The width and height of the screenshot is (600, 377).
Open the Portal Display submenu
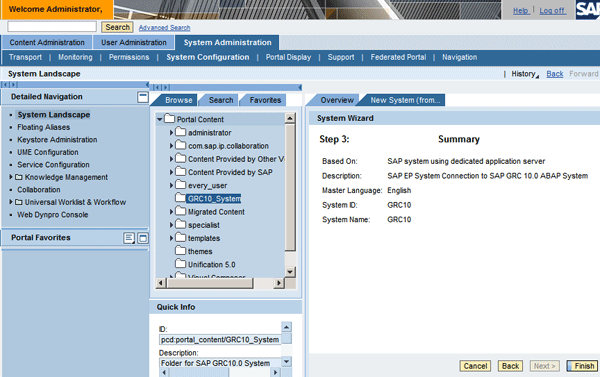[x=289, y=57]
